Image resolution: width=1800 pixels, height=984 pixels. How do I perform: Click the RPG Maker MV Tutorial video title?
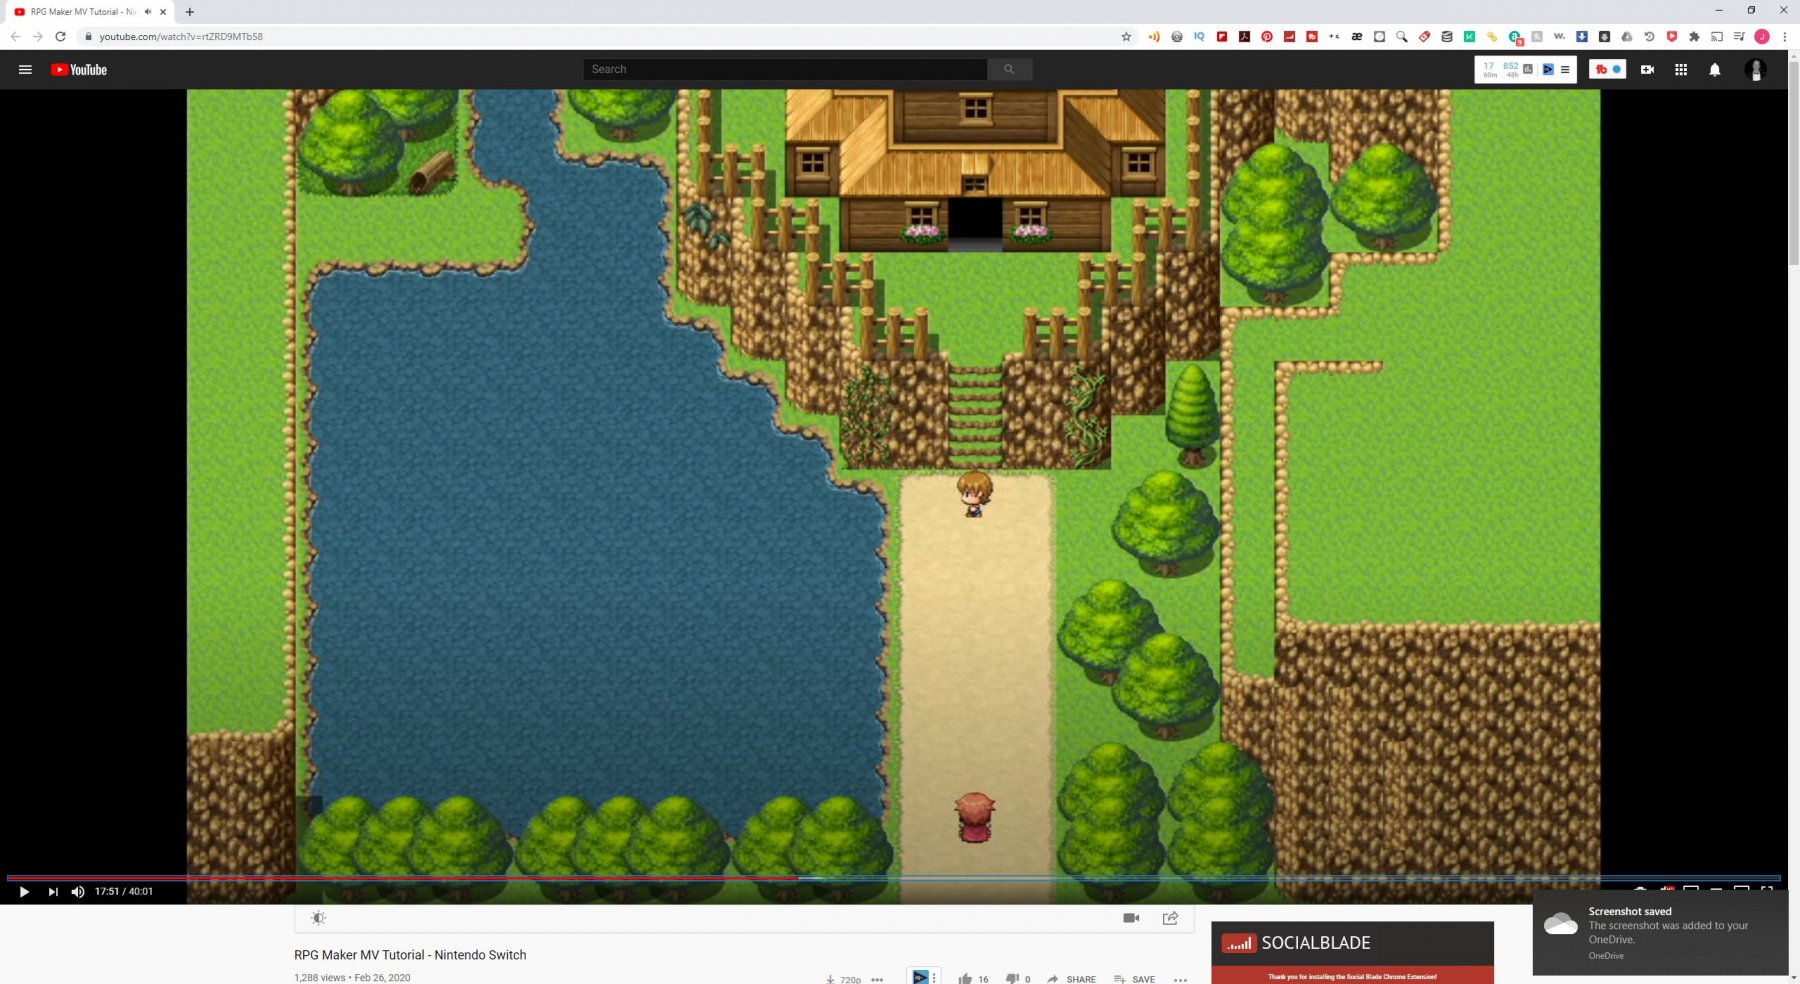coord(410,955)
